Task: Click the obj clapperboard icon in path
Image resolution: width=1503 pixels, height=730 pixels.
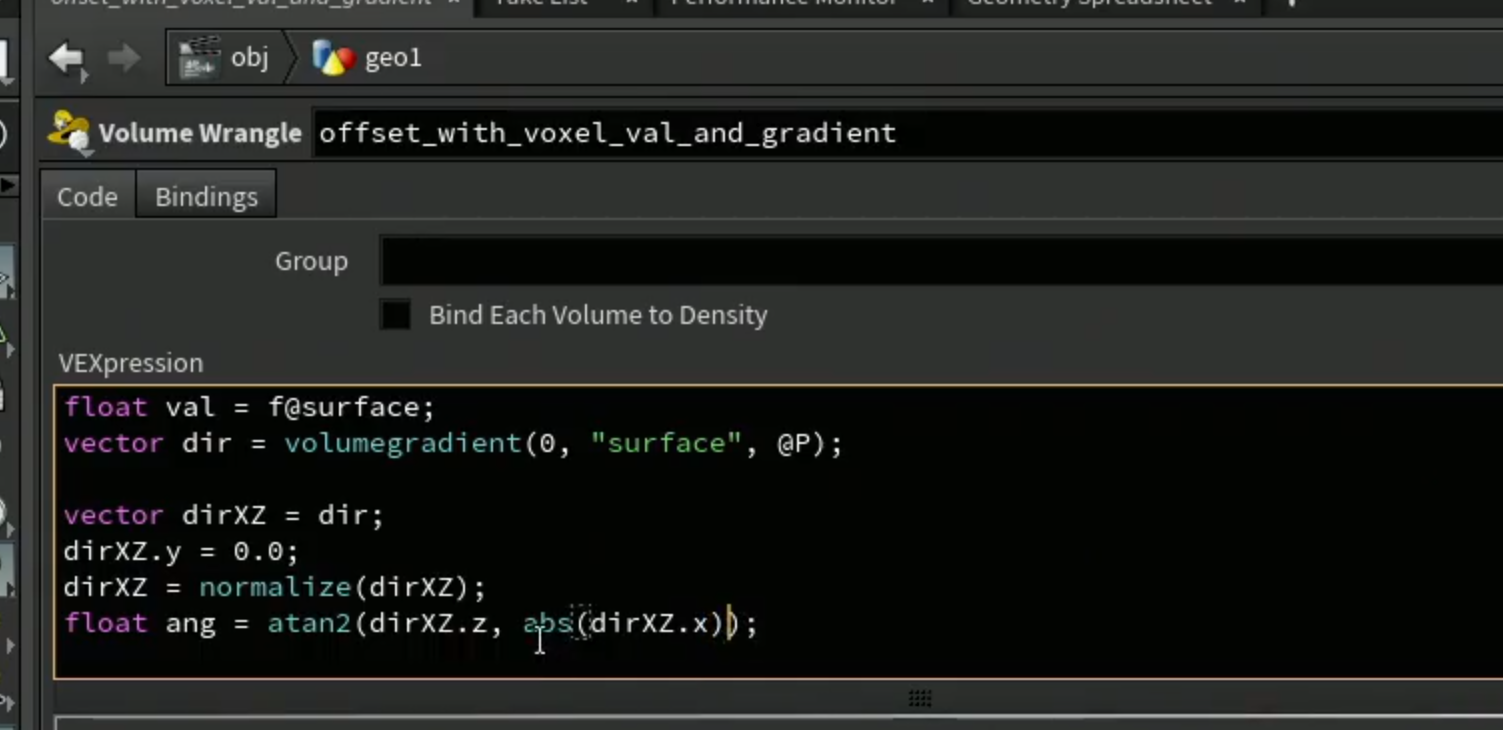Action: pos(199,58)
